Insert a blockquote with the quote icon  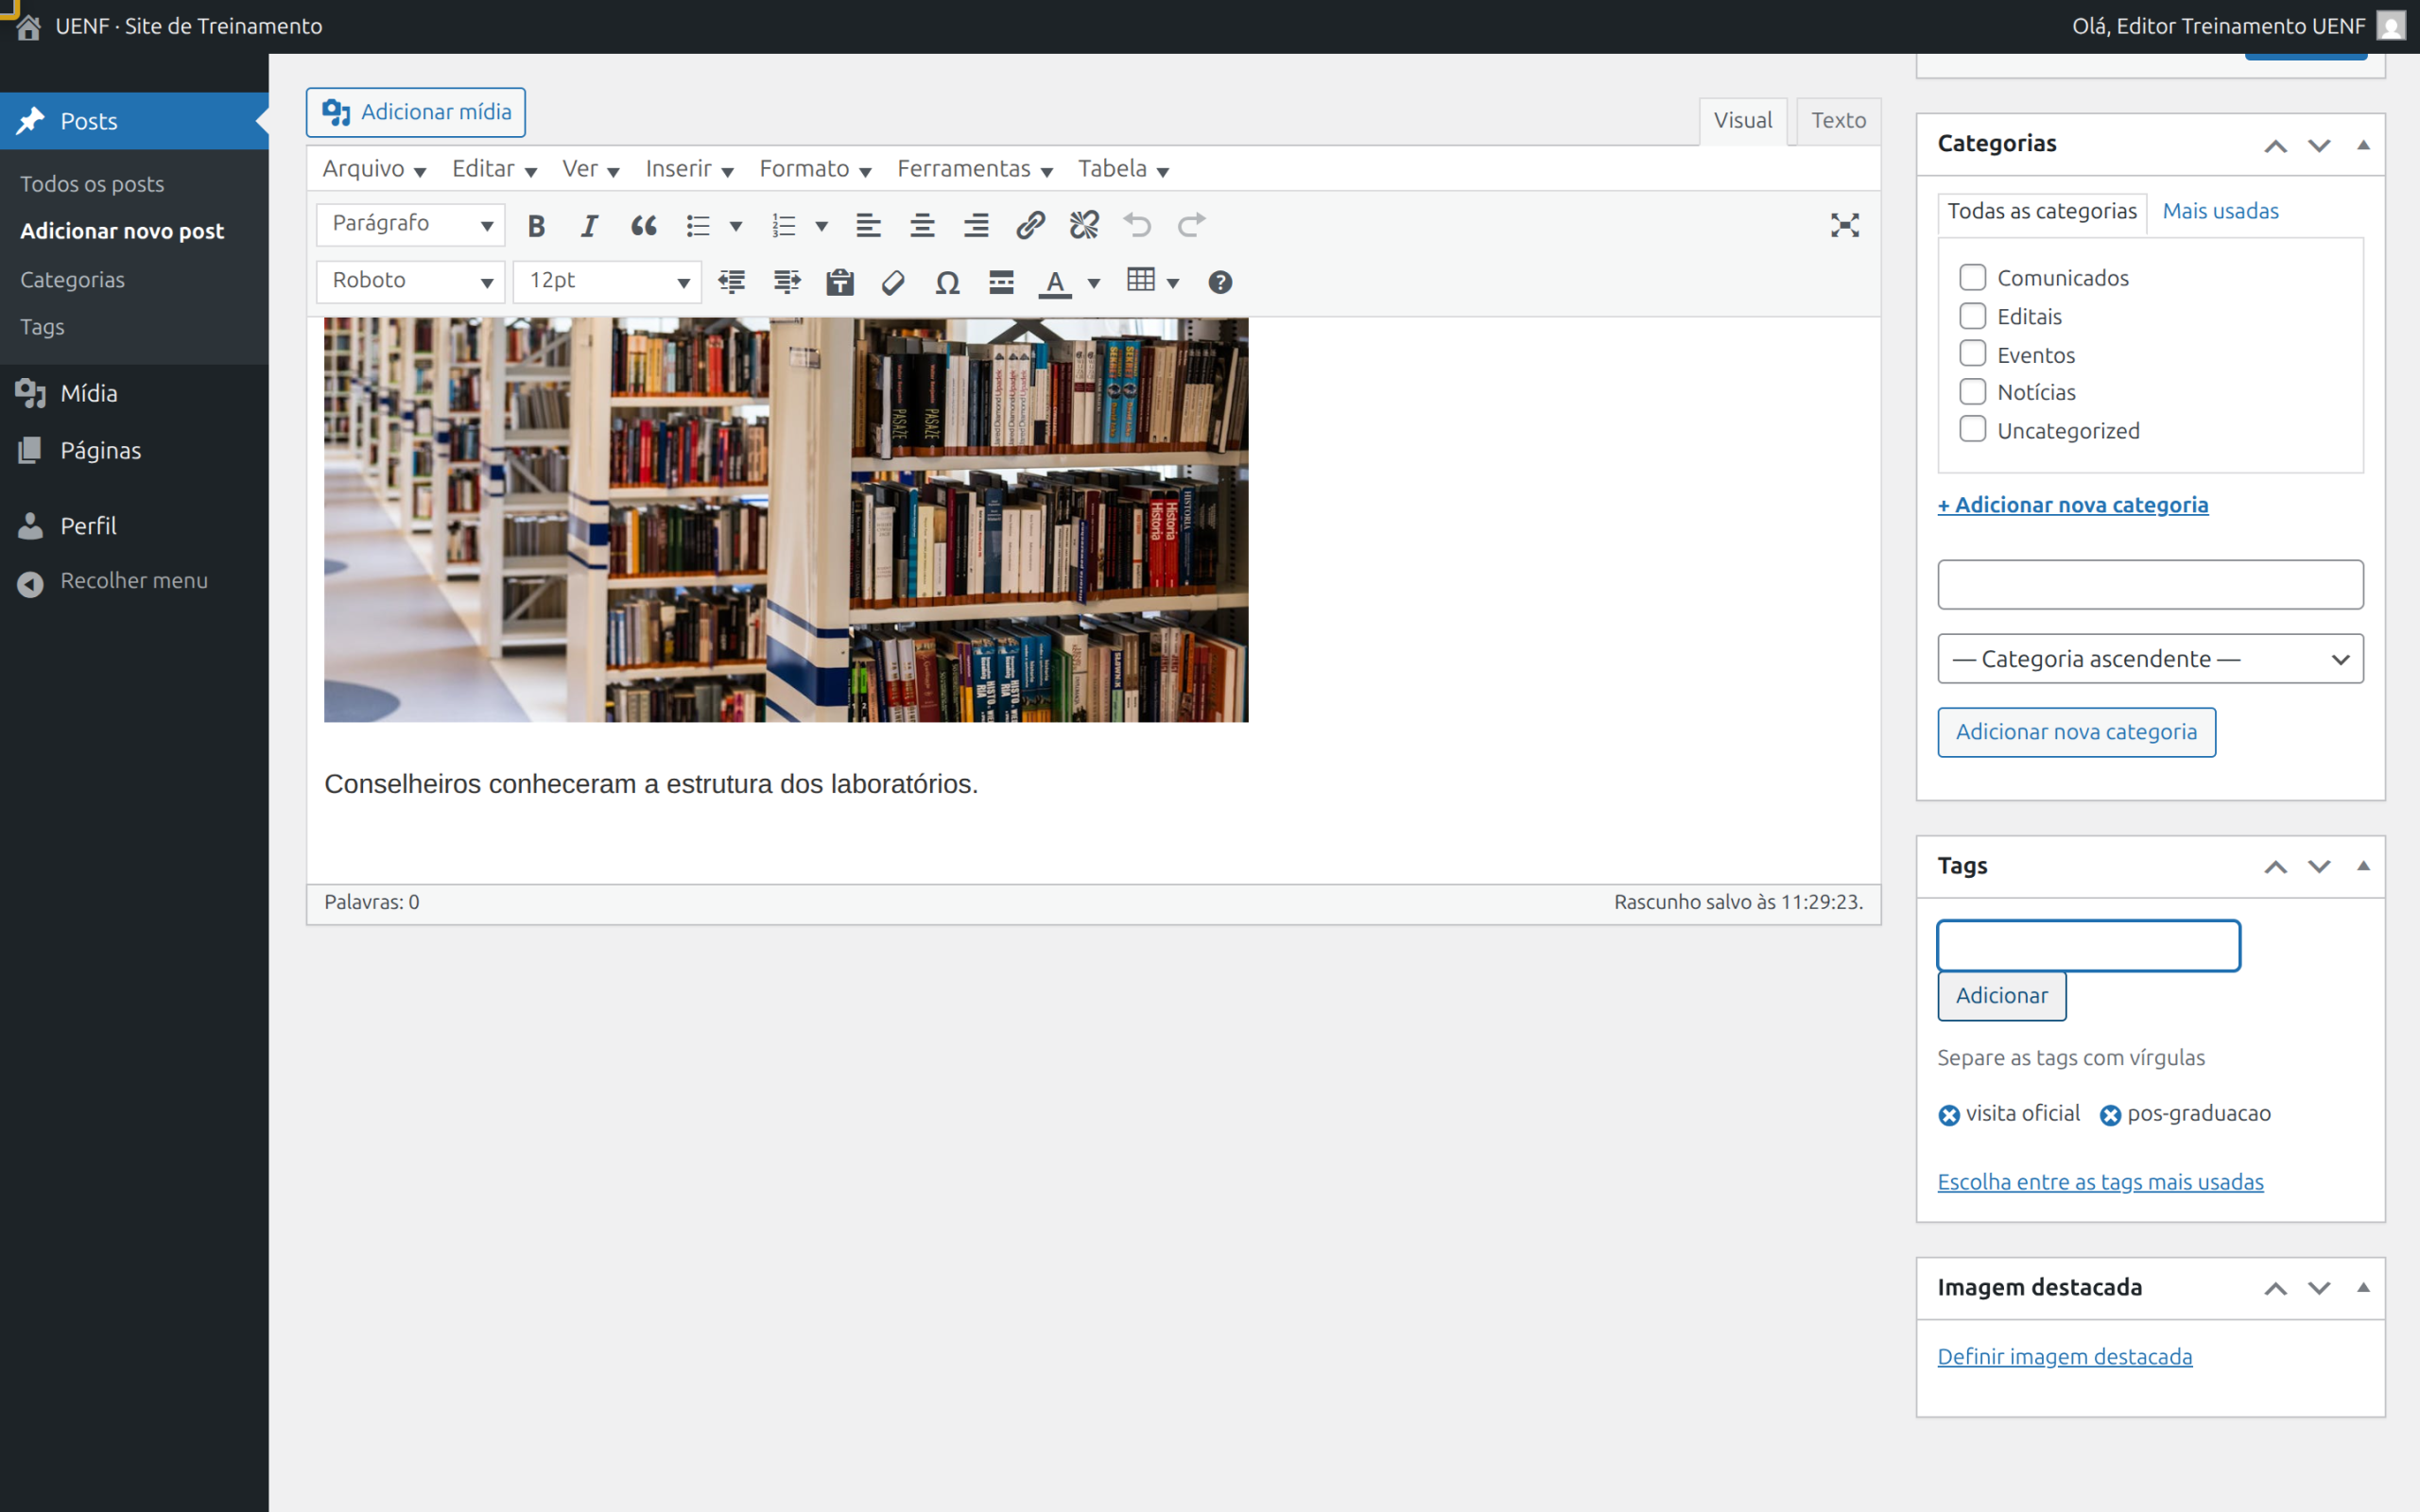(x=643, y=225)
